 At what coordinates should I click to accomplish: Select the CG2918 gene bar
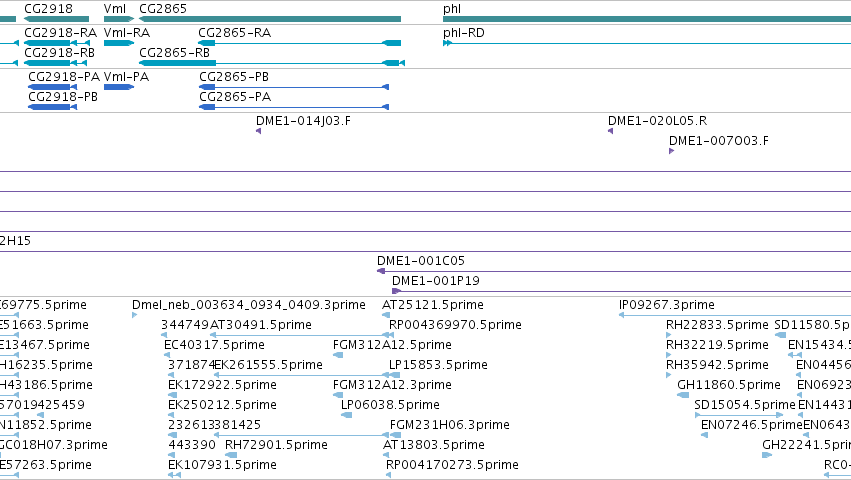56,20
